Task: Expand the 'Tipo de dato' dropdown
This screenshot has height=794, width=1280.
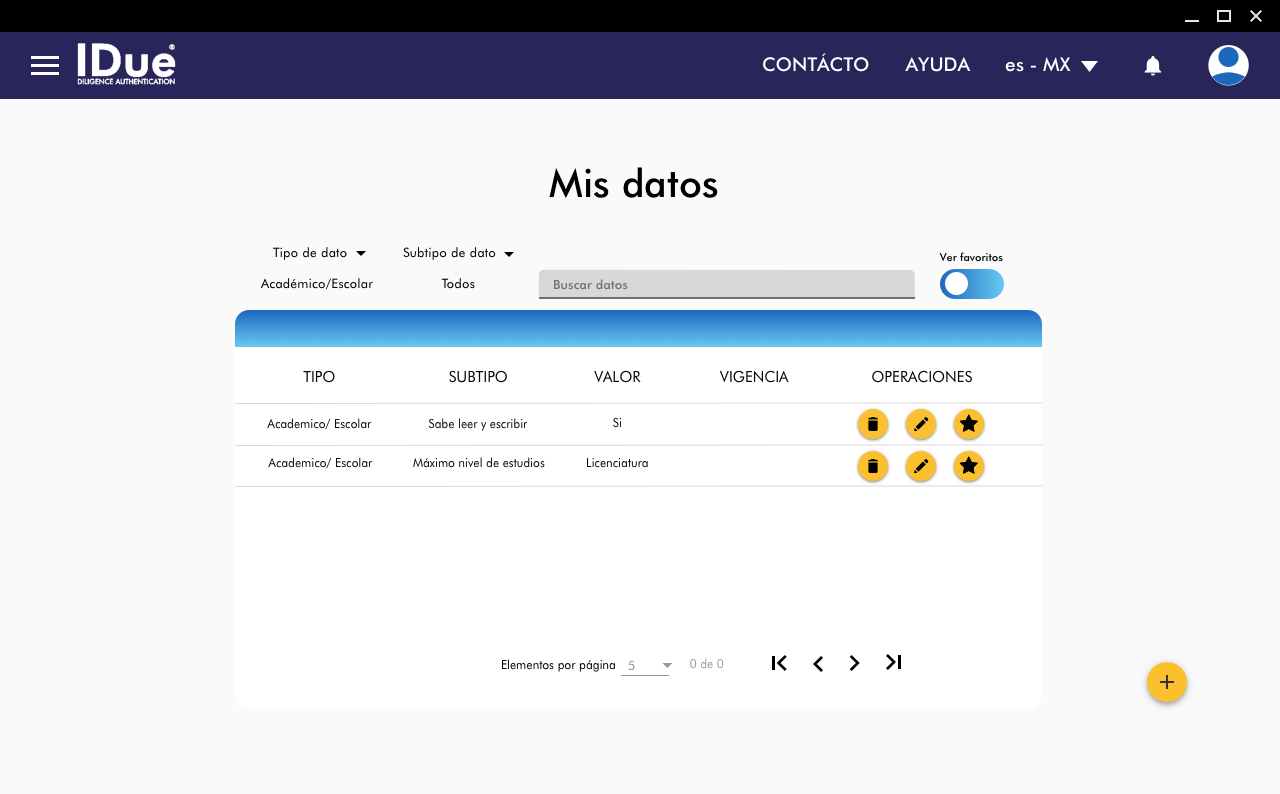Action: click(x=319, y=253)
